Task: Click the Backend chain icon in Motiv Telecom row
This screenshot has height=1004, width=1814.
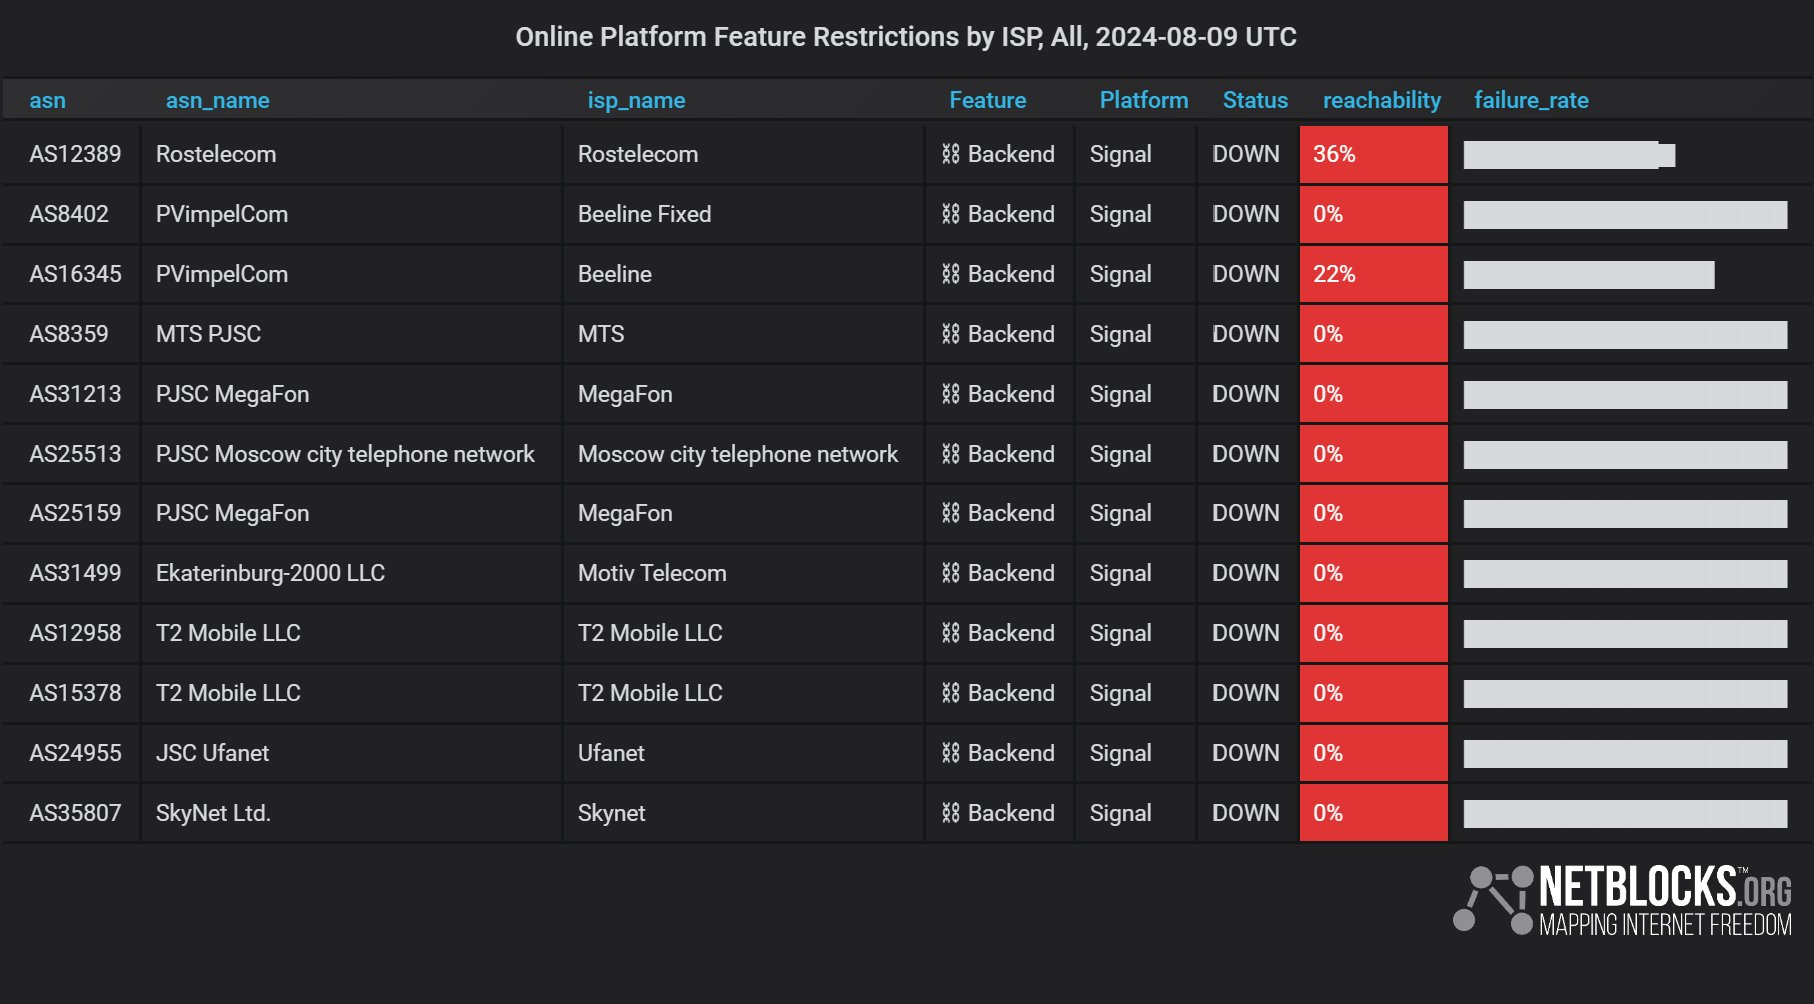Action: tap(950, 573)
